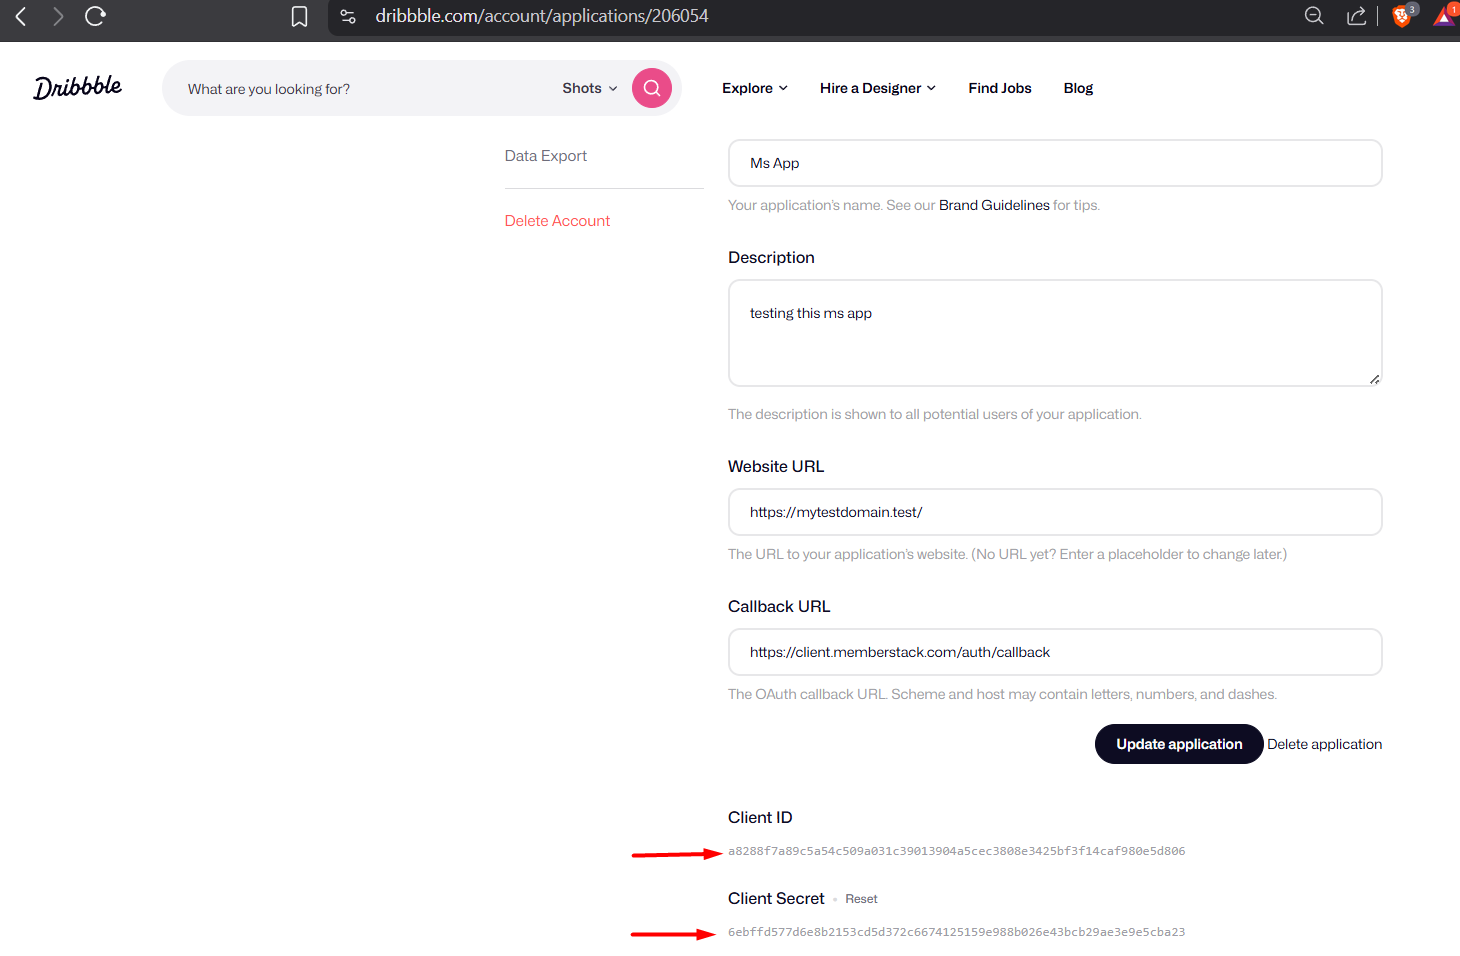Reset the Client Secret
1460x956 pixels.
point(861,899)
